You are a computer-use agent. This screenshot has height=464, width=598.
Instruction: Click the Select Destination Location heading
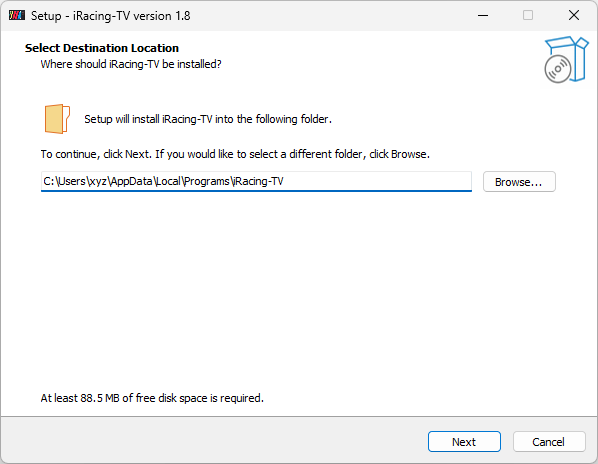pos(102,48)
